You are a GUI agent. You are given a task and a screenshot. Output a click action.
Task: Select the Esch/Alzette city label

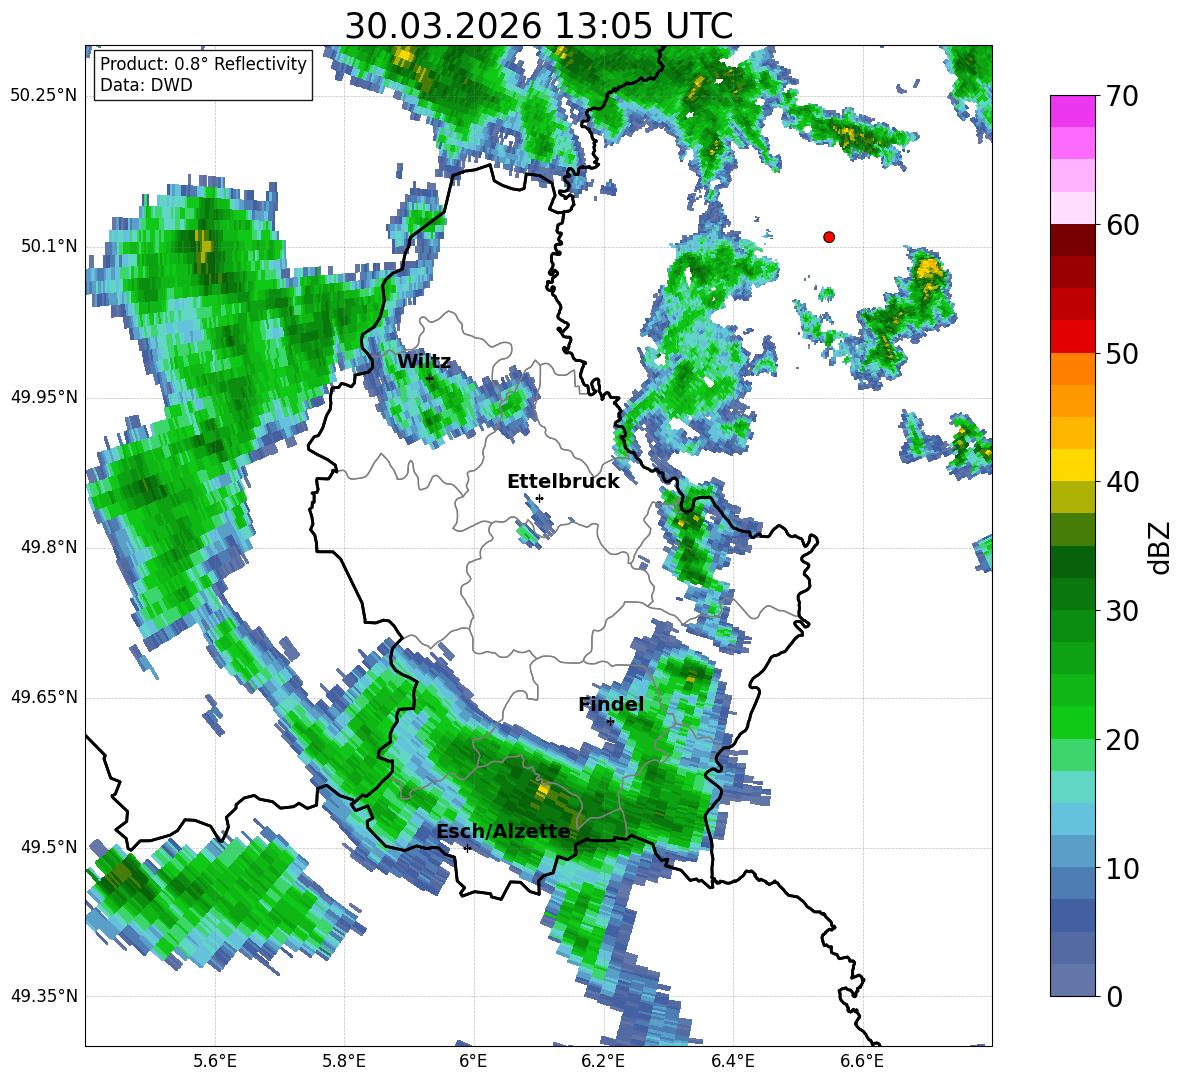503,832
